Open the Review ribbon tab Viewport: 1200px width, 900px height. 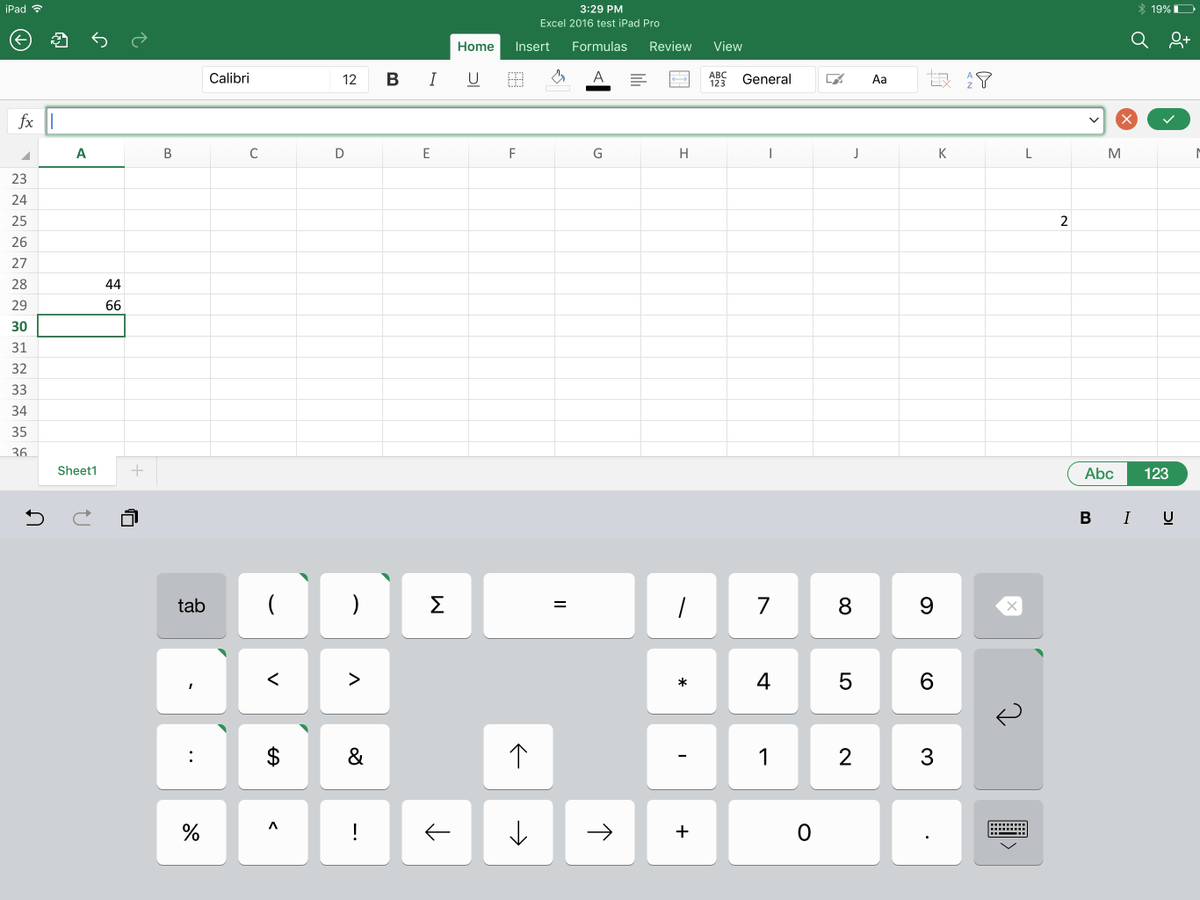pyautogui.click(x=670, y=46)
